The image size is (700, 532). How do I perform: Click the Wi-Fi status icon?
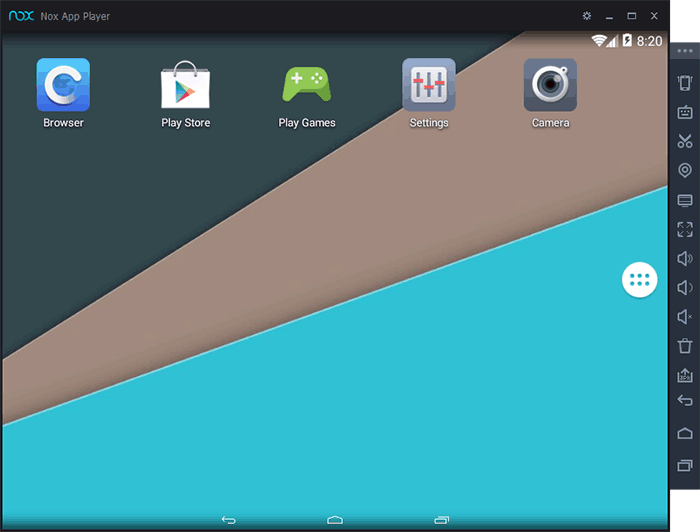pos(598,41)
